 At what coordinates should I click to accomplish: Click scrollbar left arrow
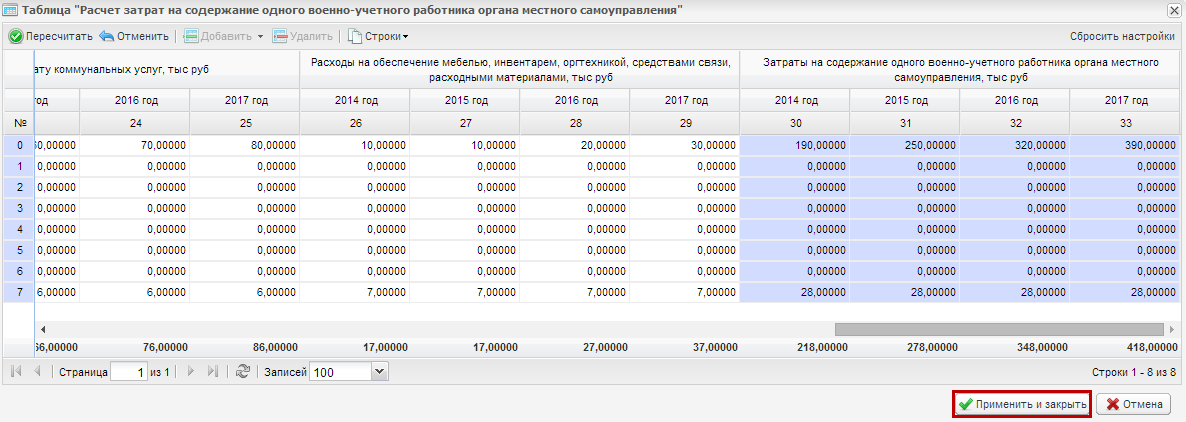tap(43, 329)
